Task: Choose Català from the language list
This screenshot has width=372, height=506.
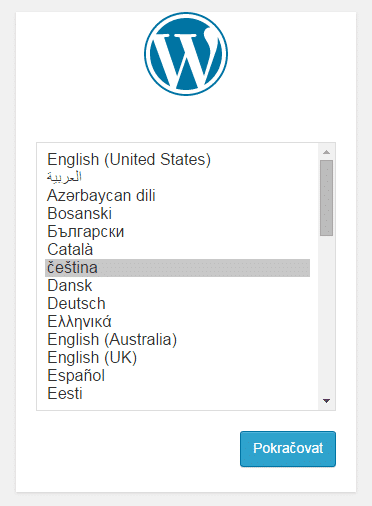Action: click(x=177, y=249)
